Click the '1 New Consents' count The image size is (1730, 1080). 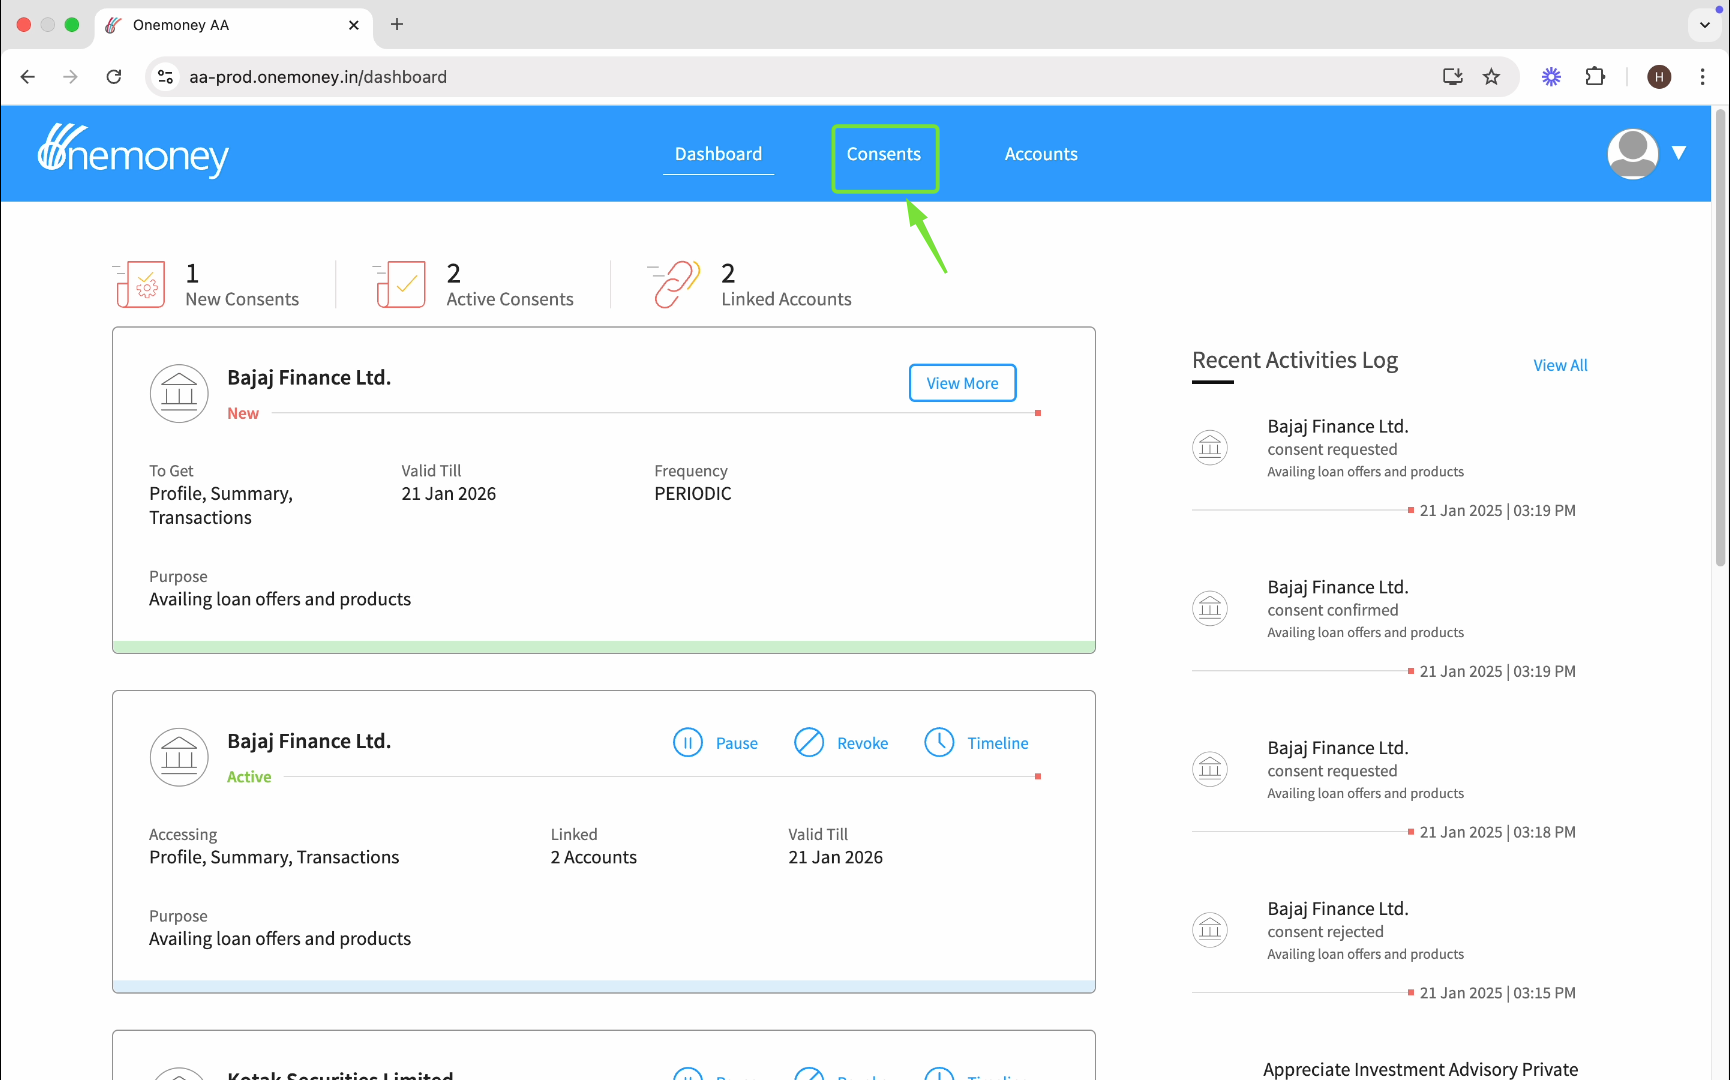[x=242, y=285]
